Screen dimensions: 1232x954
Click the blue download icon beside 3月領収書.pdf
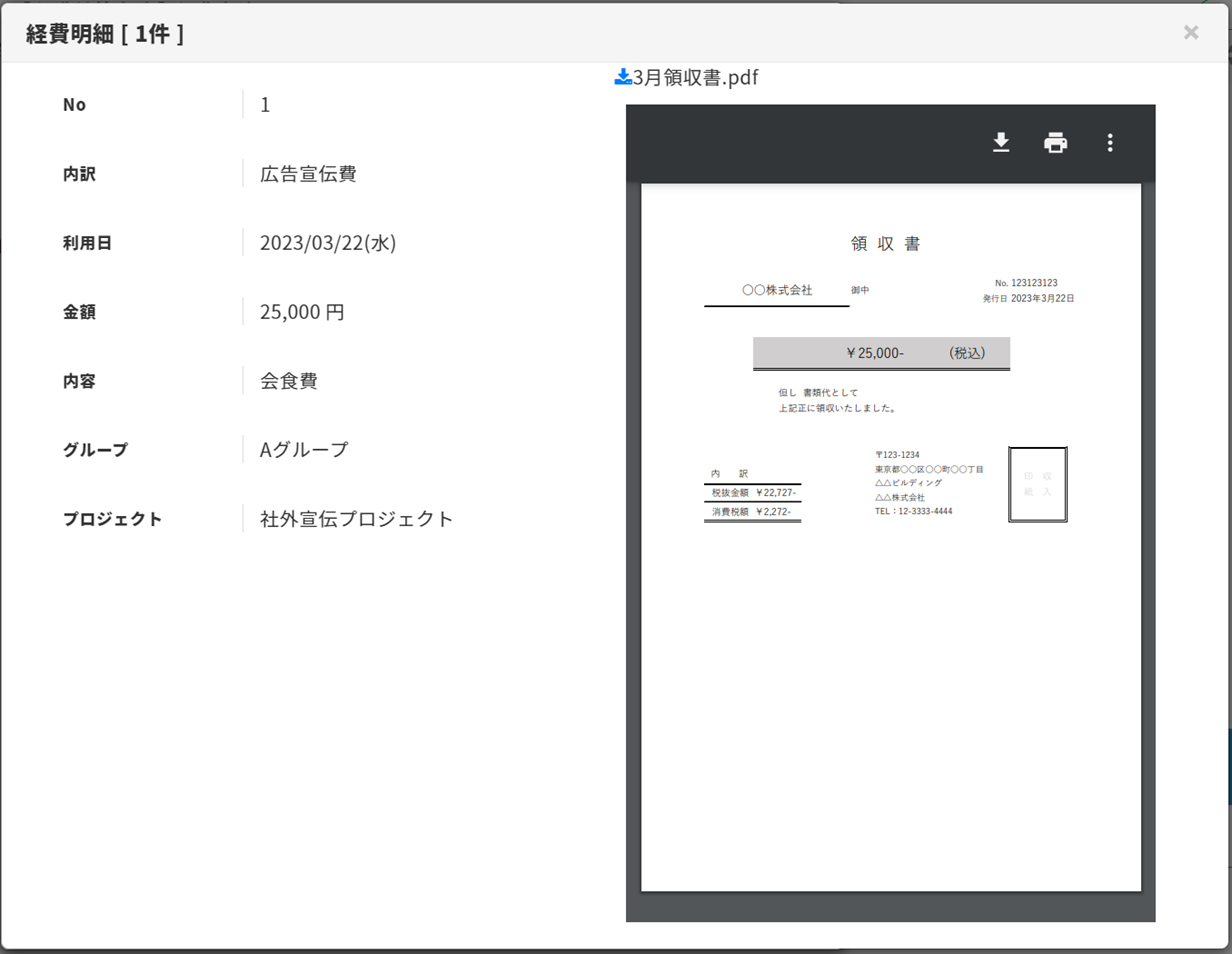(x=622, y=77)
